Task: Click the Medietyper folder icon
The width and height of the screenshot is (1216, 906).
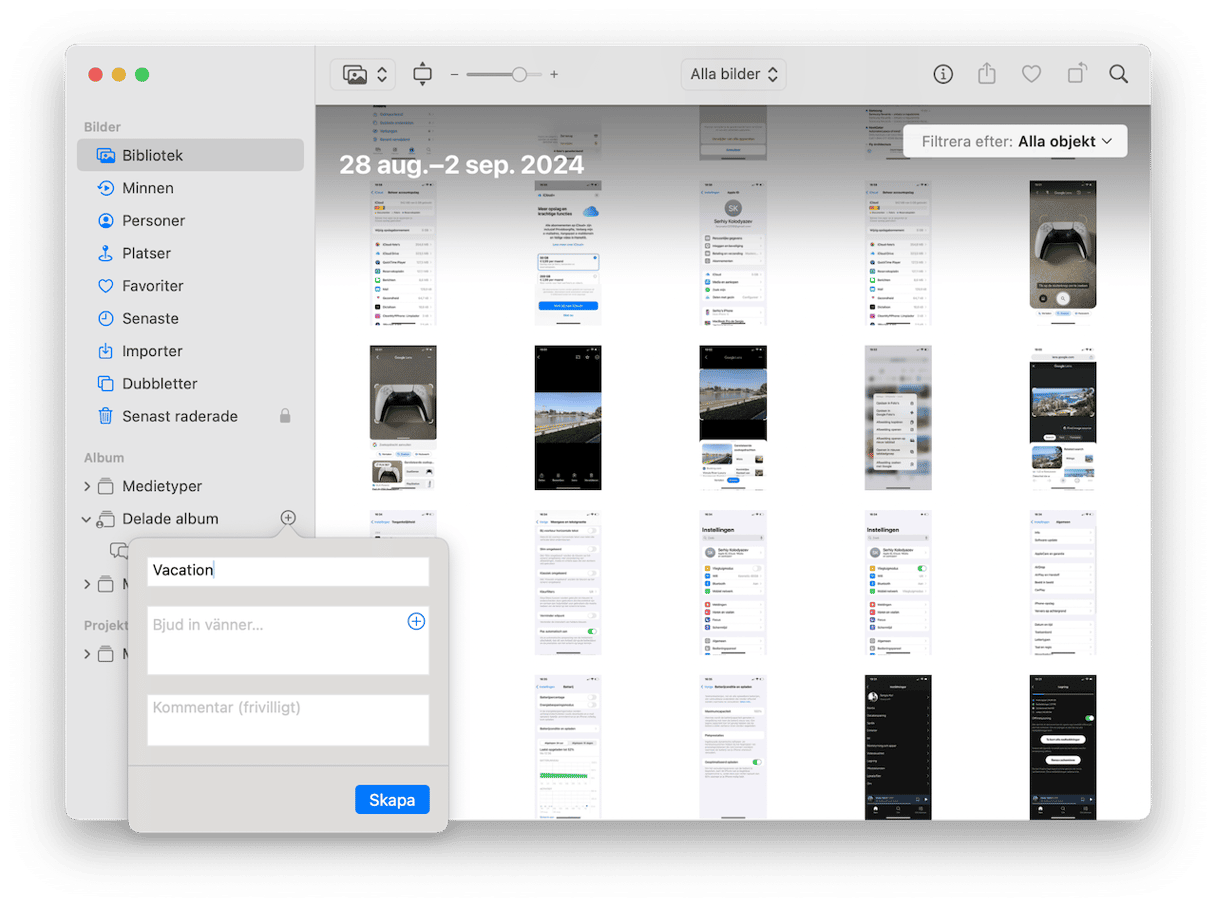Action: click(x=105, y=486)
